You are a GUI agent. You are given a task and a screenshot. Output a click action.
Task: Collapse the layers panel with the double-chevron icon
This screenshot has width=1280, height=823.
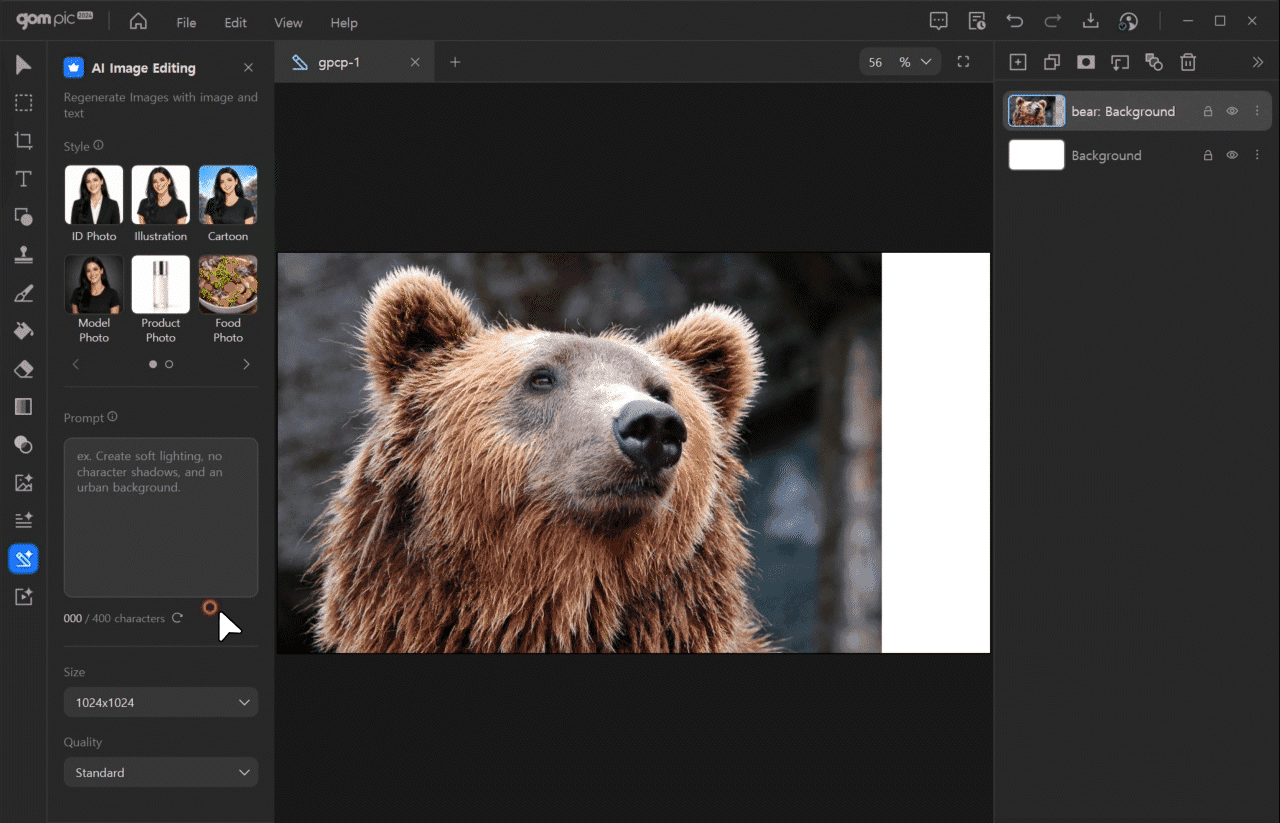[x=1258, y=62]
